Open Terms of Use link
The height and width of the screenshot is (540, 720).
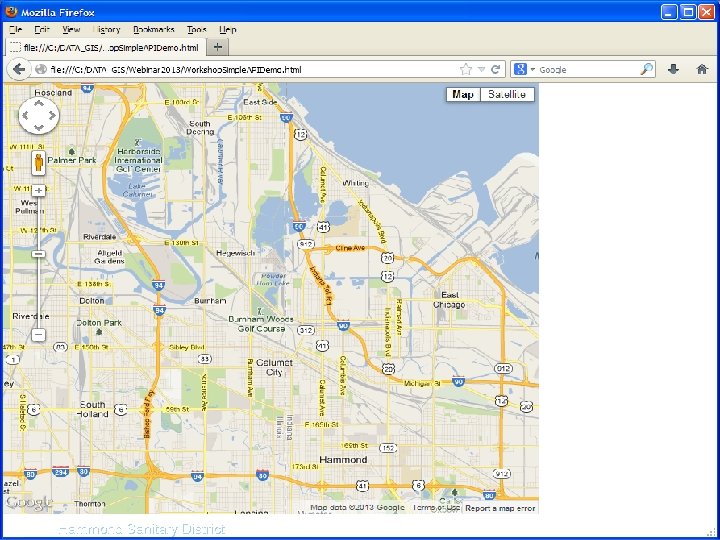(436, 508)
